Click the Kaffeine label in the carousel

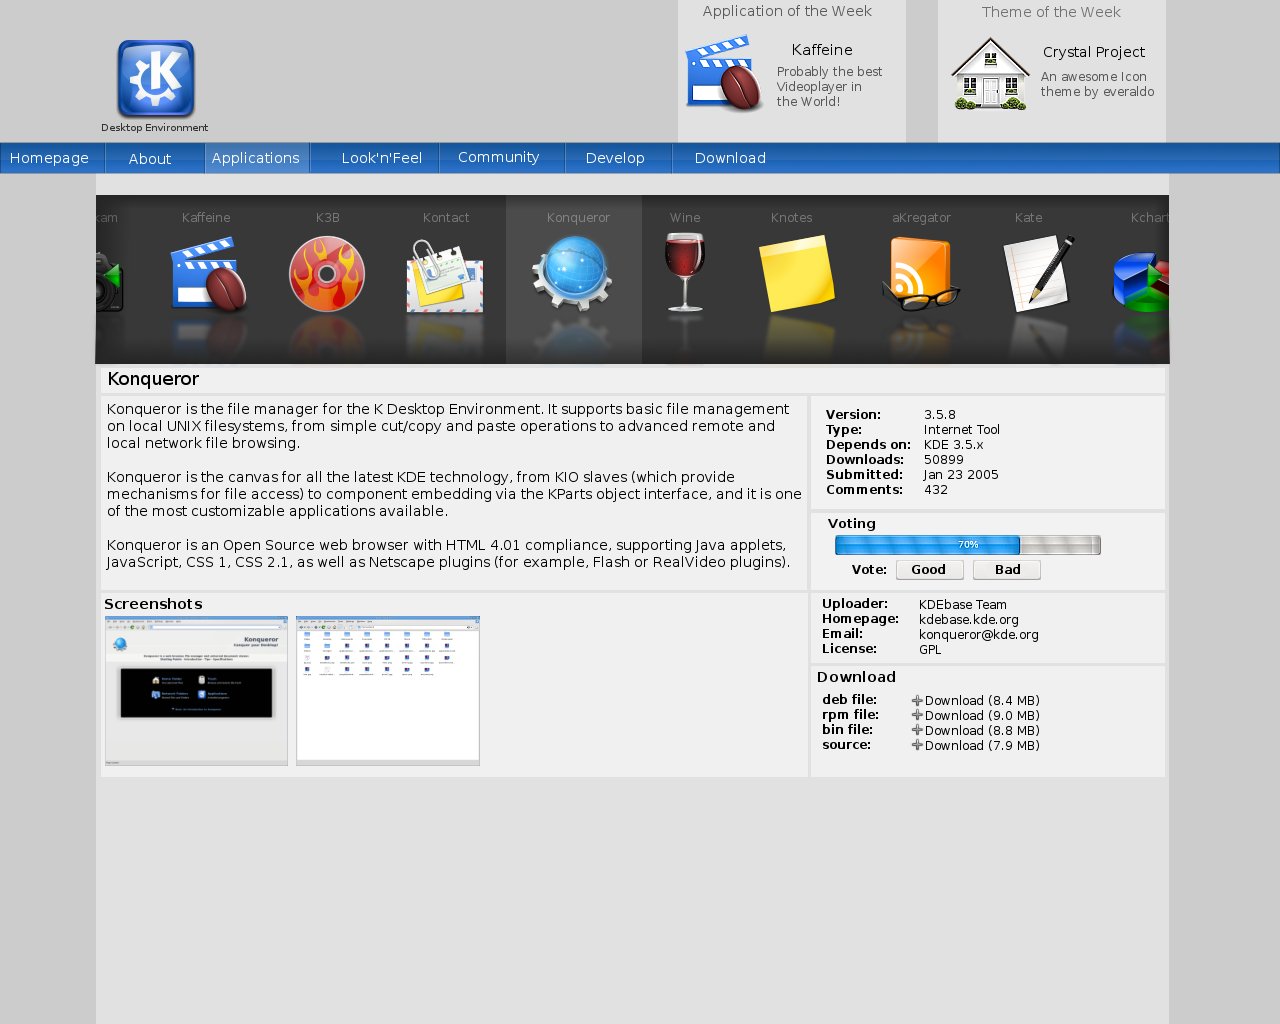206,218
